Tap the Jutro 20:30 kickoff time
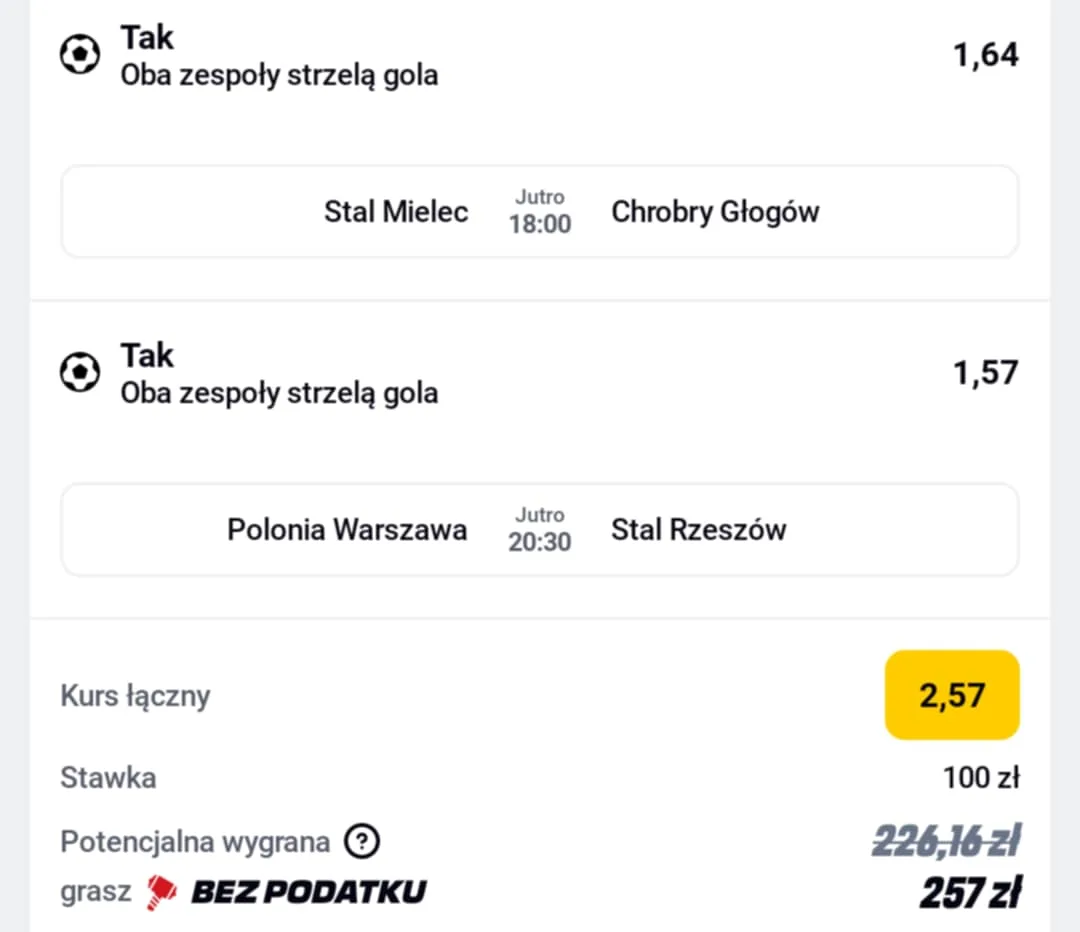 540,530
